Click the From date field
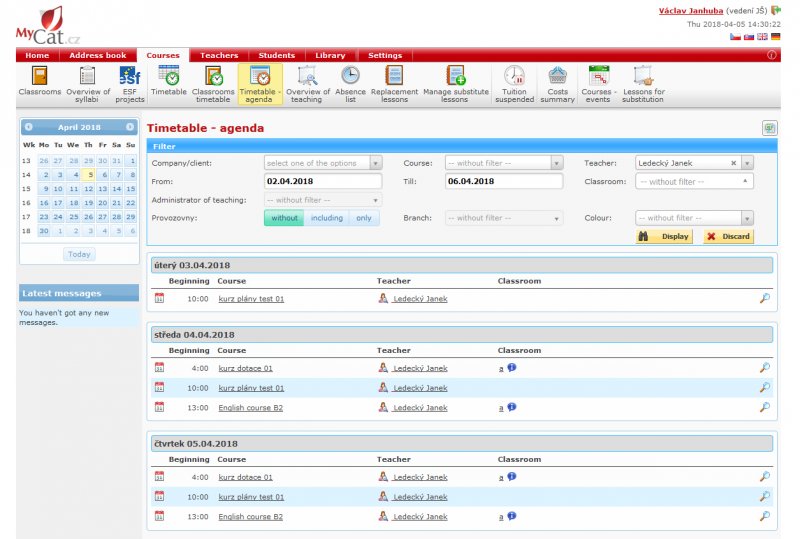This screenshot has height=539, width=800. tap(323, 182)
